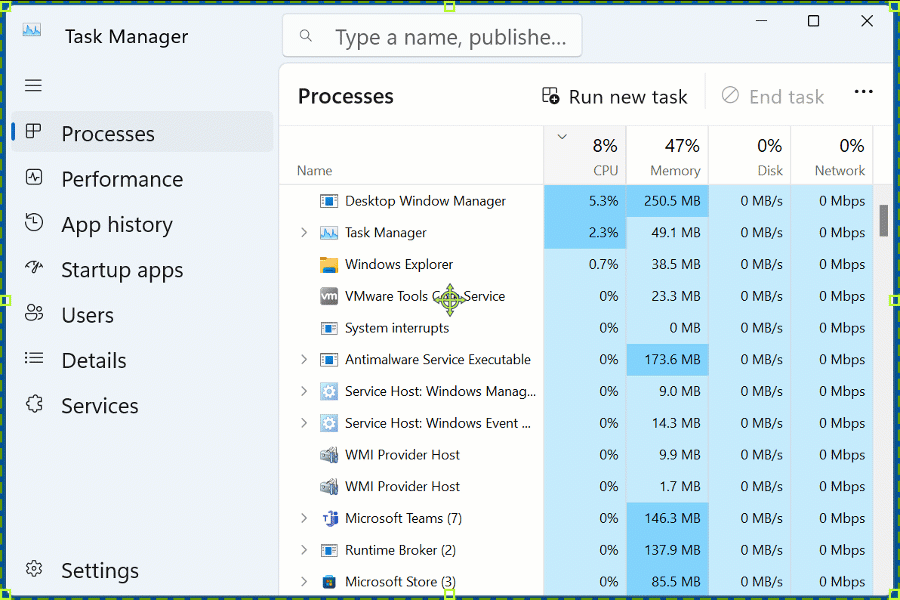Click the Run new task button

tap(615, 96)
